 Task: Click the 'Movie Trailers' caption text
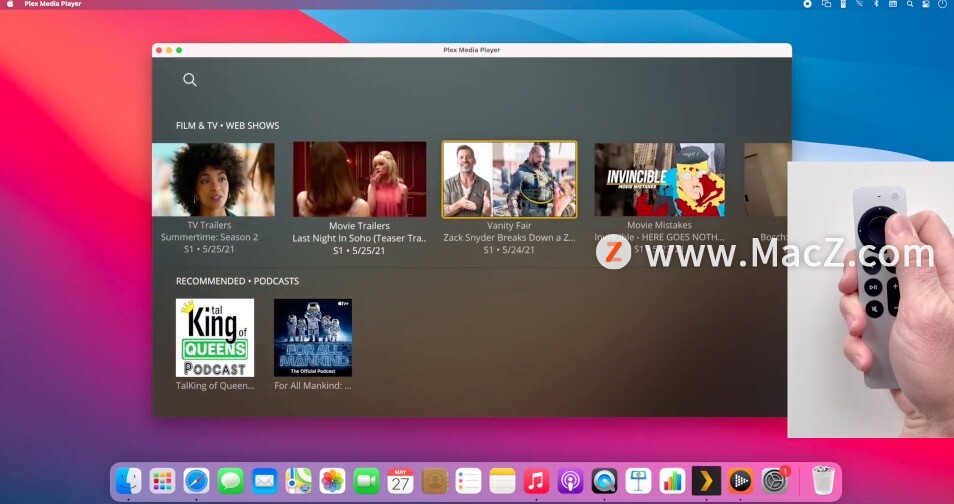click(360, 226)
